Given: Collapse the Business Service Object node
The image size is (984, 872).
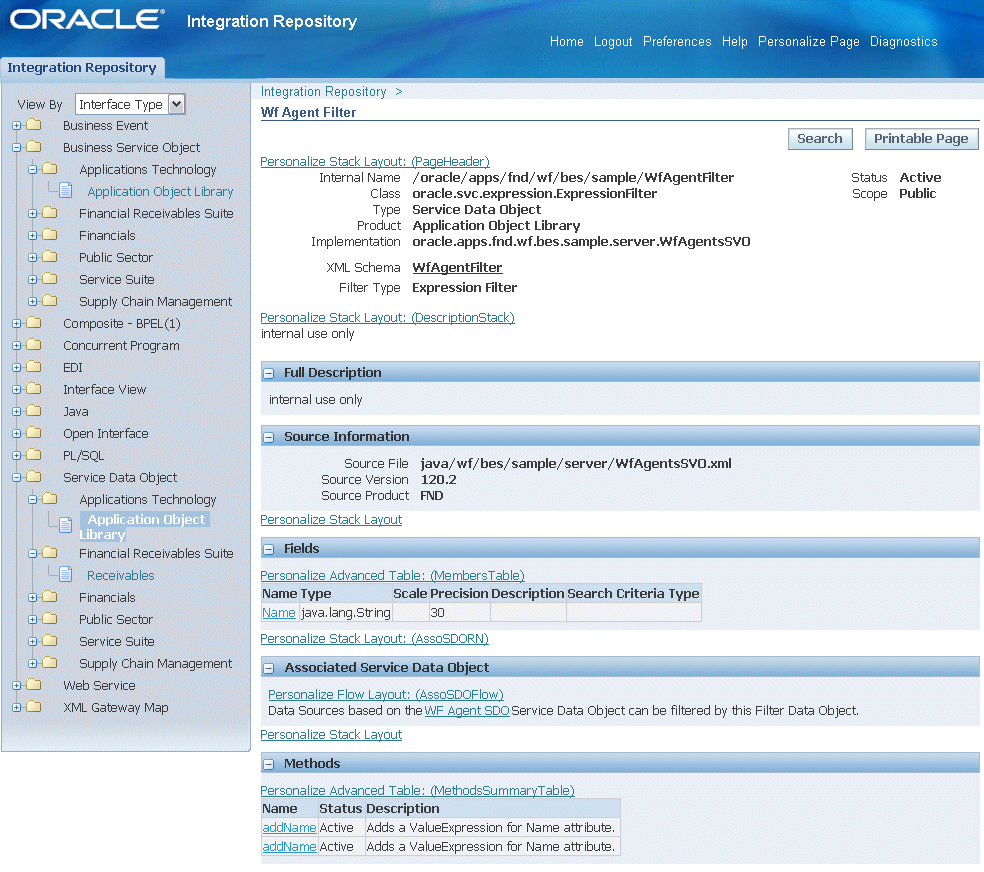Looking at the screenshot, I should coord(16,147).
